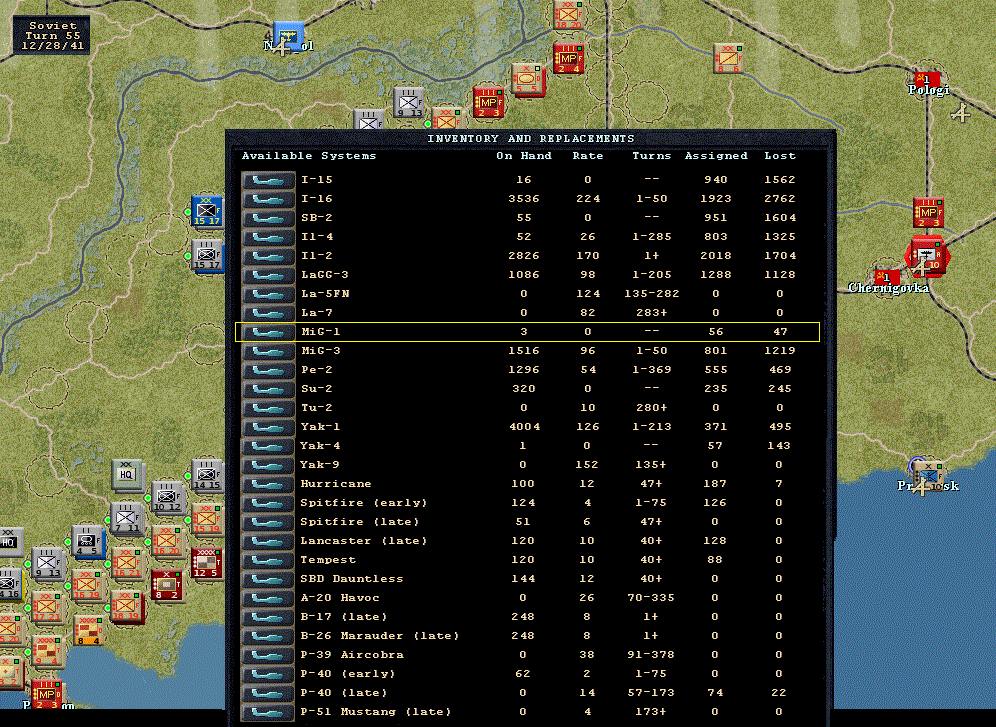
Task: Select the red unit stack at Chernigovka crossroads
Action: [x=927, y=257]
